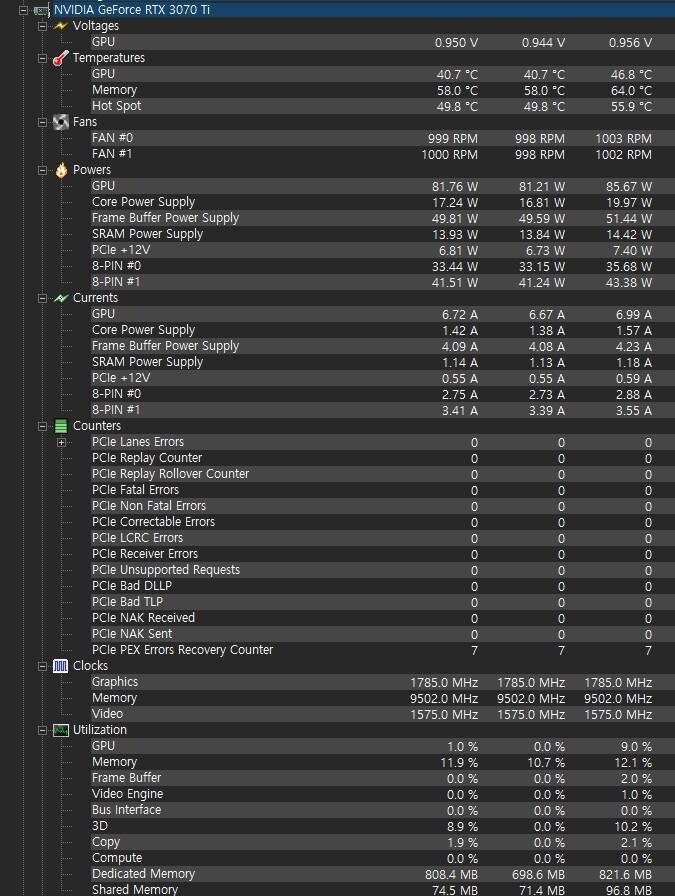675x896 pixels.
Task: Select the Voltages category label
Action: pos(96,26)
